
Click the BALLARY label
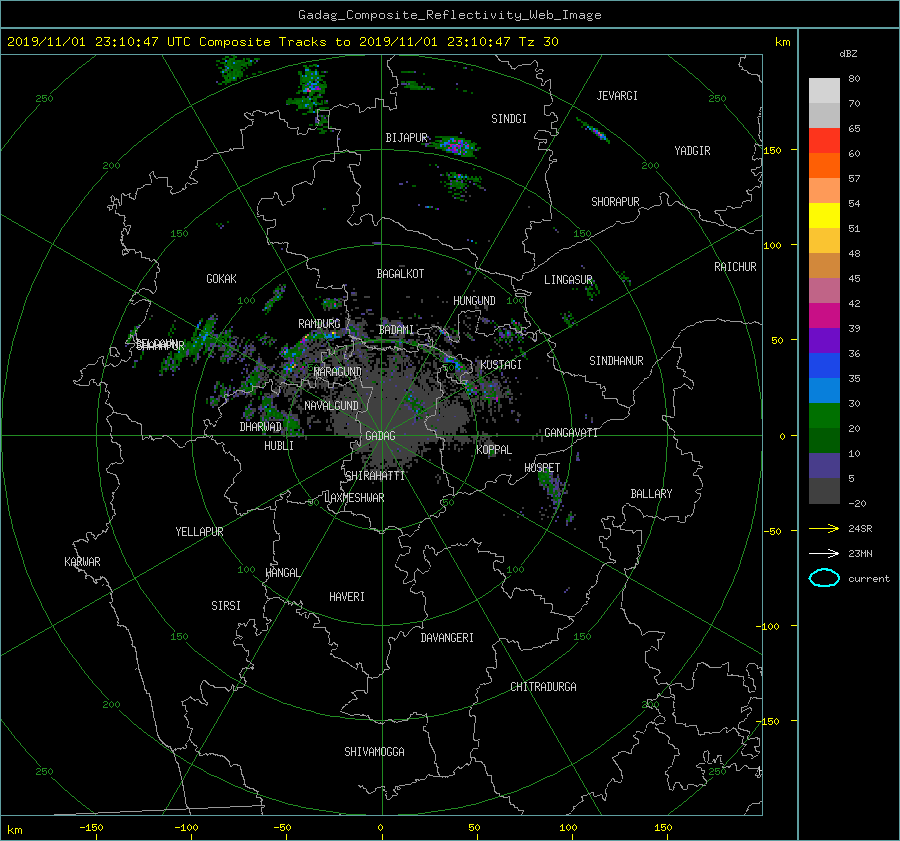pos(651,494)
